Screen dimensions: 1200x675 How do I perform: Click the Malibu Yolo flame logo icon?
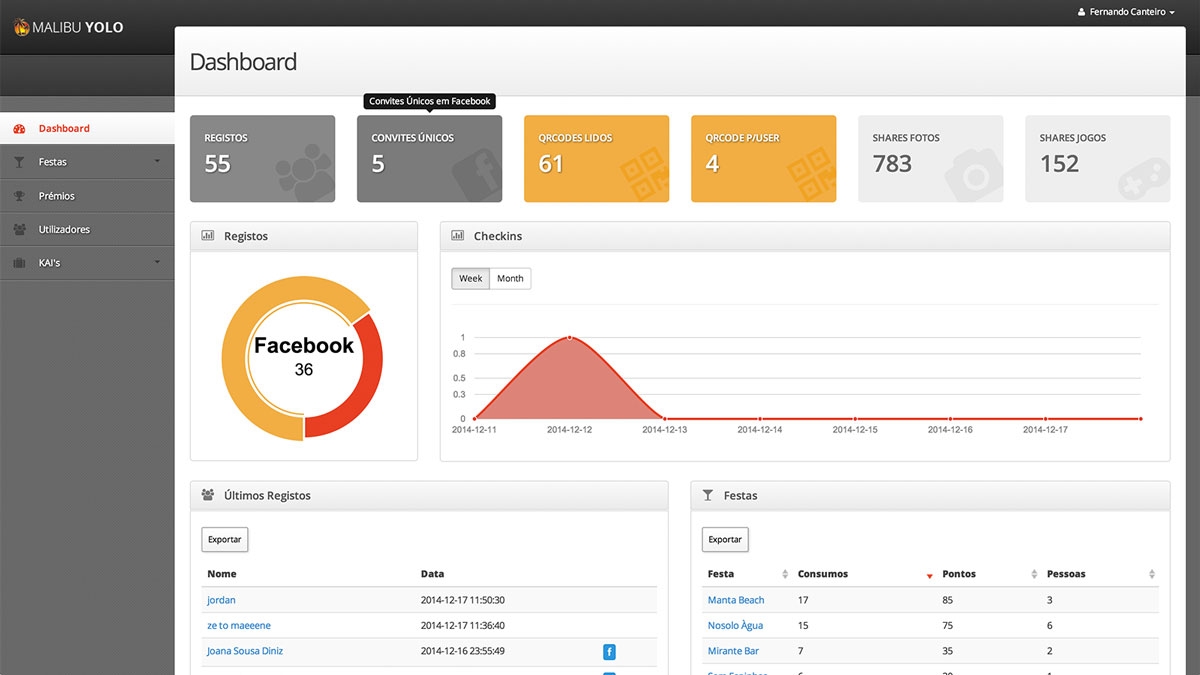(21, 27)
